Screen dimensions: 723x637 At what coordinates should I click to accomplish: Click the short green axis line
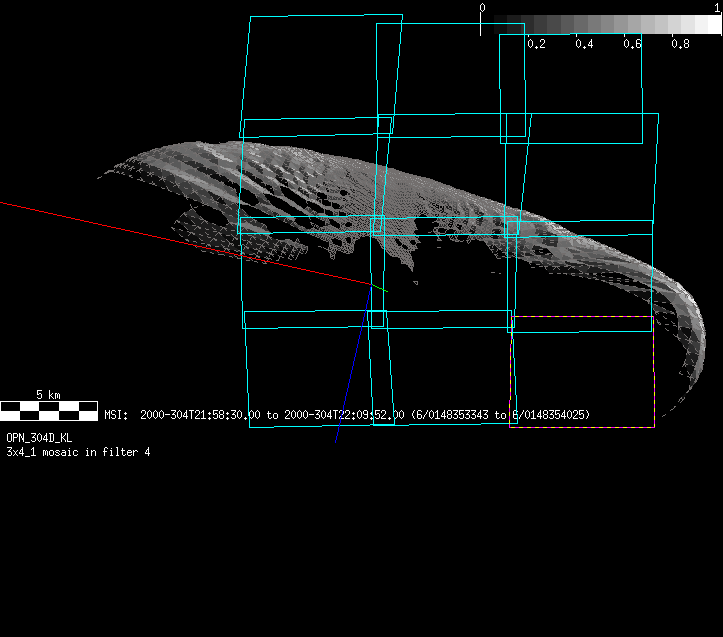coord(379,288)
